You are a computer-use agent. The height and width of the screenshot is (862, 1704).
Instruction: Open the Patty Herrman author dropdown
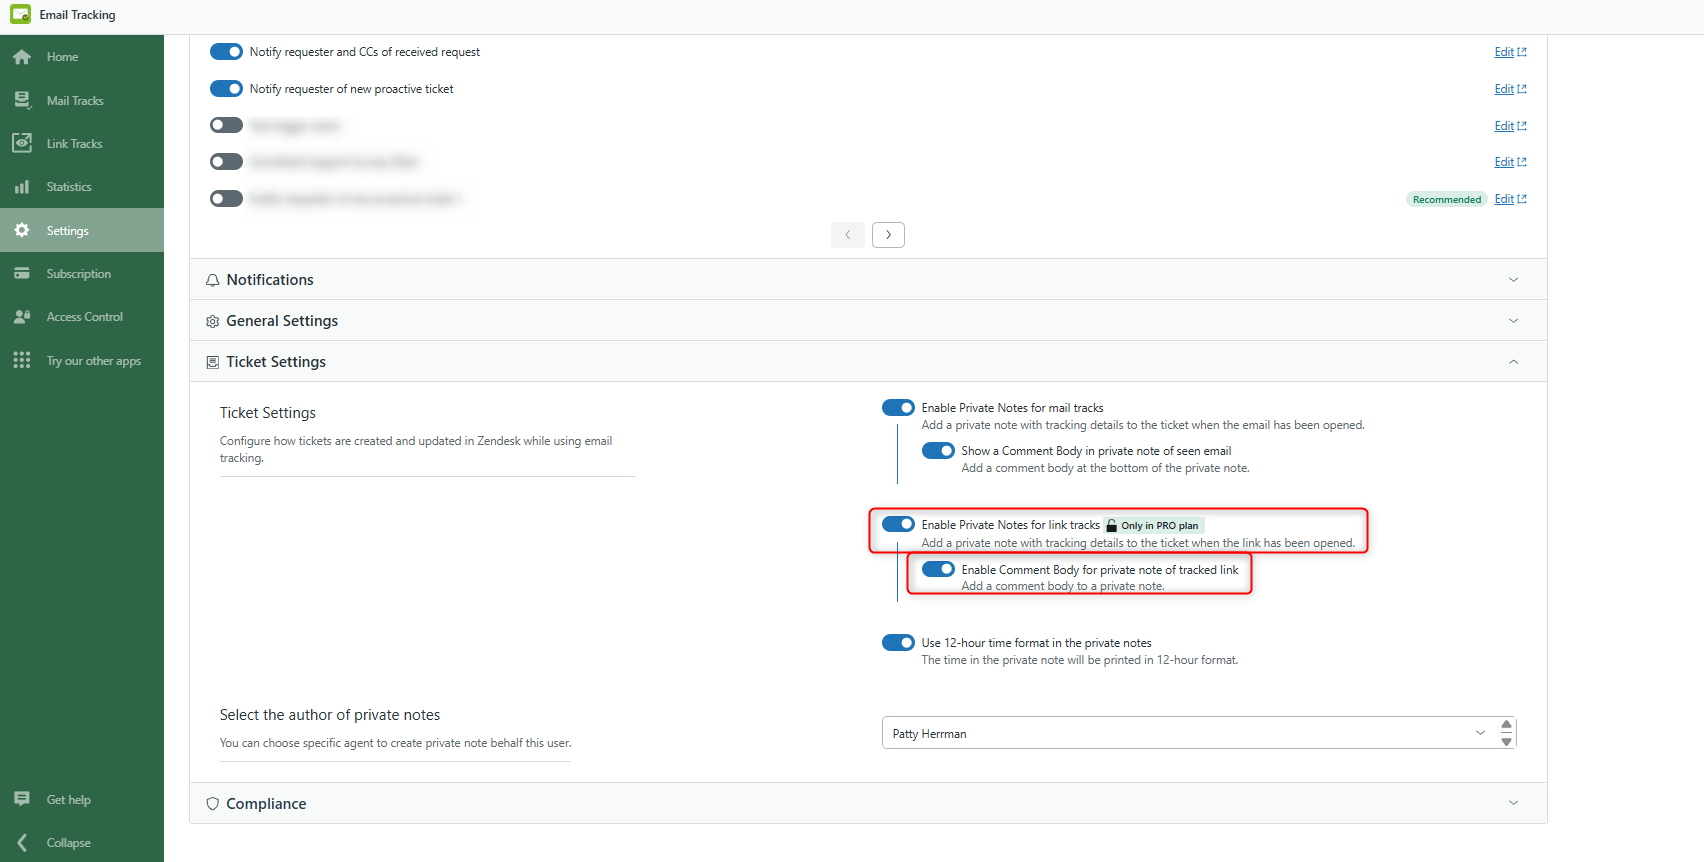click(1199, 733)
